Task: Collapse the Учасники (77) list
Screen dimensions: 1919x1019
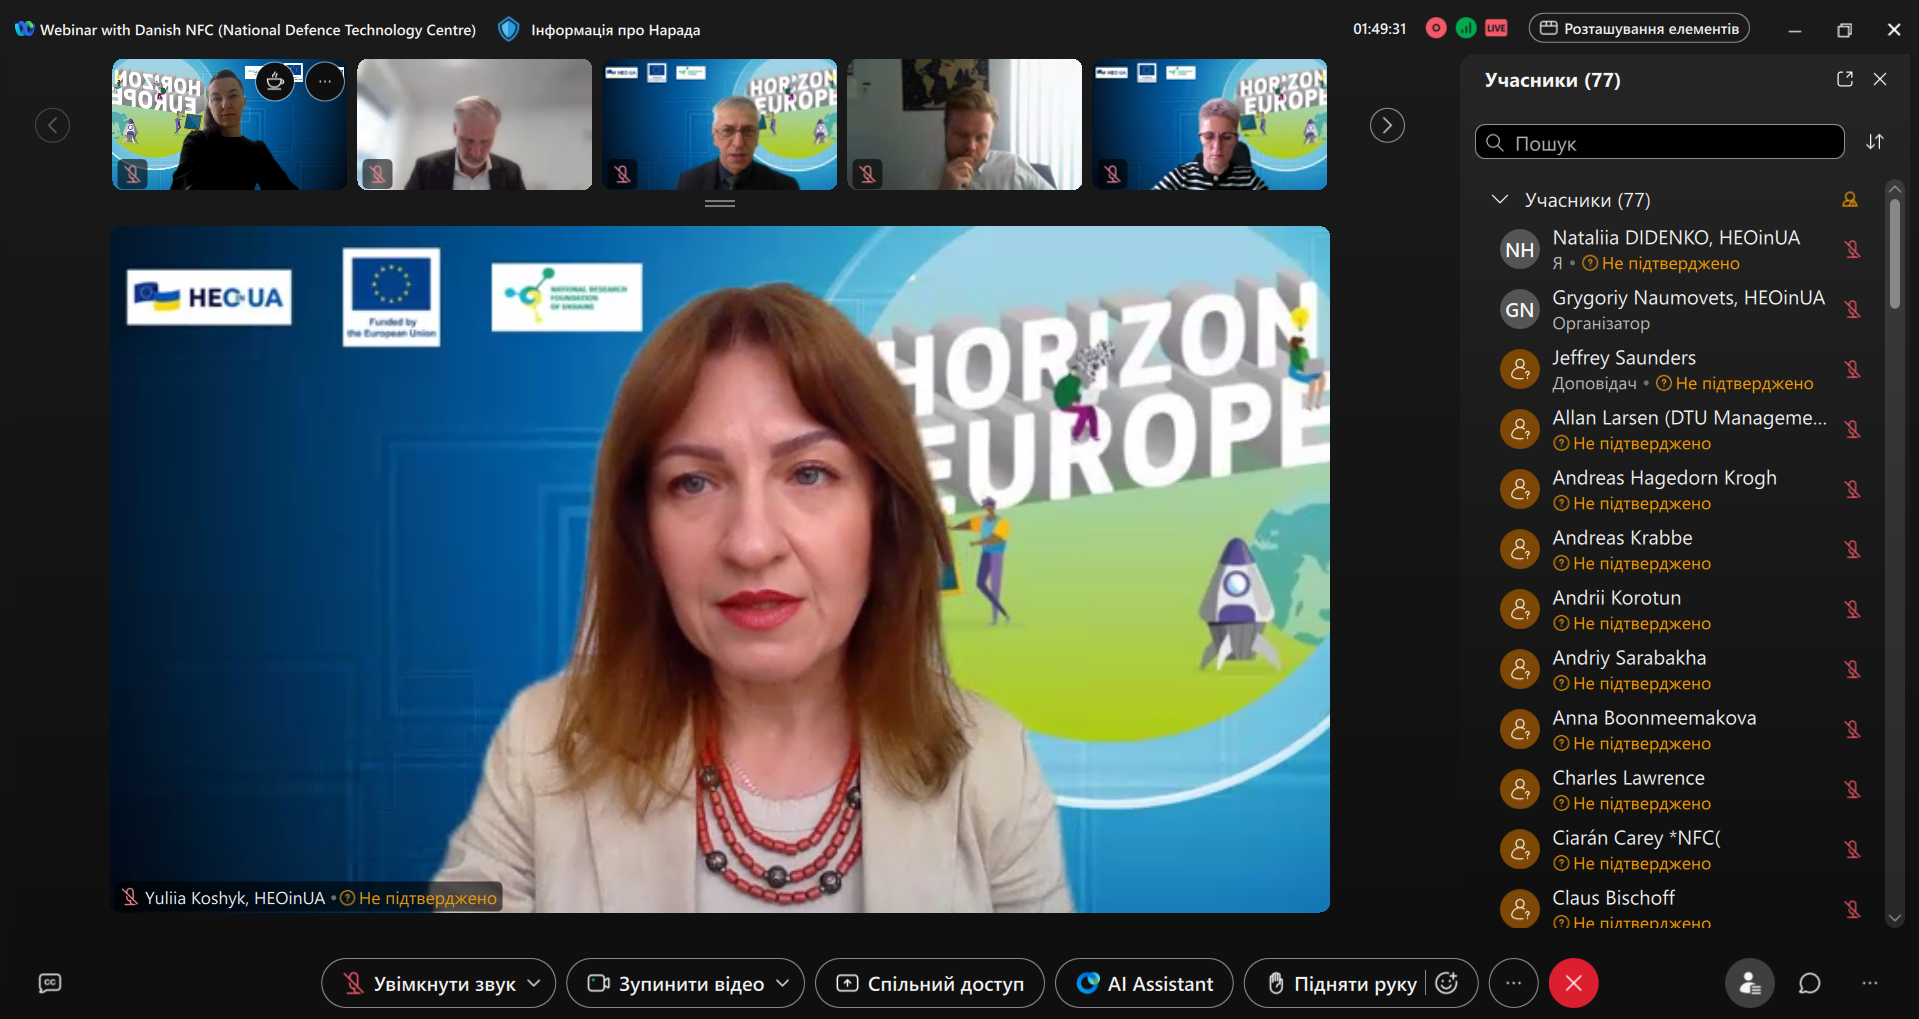Action: (1500, 200)
